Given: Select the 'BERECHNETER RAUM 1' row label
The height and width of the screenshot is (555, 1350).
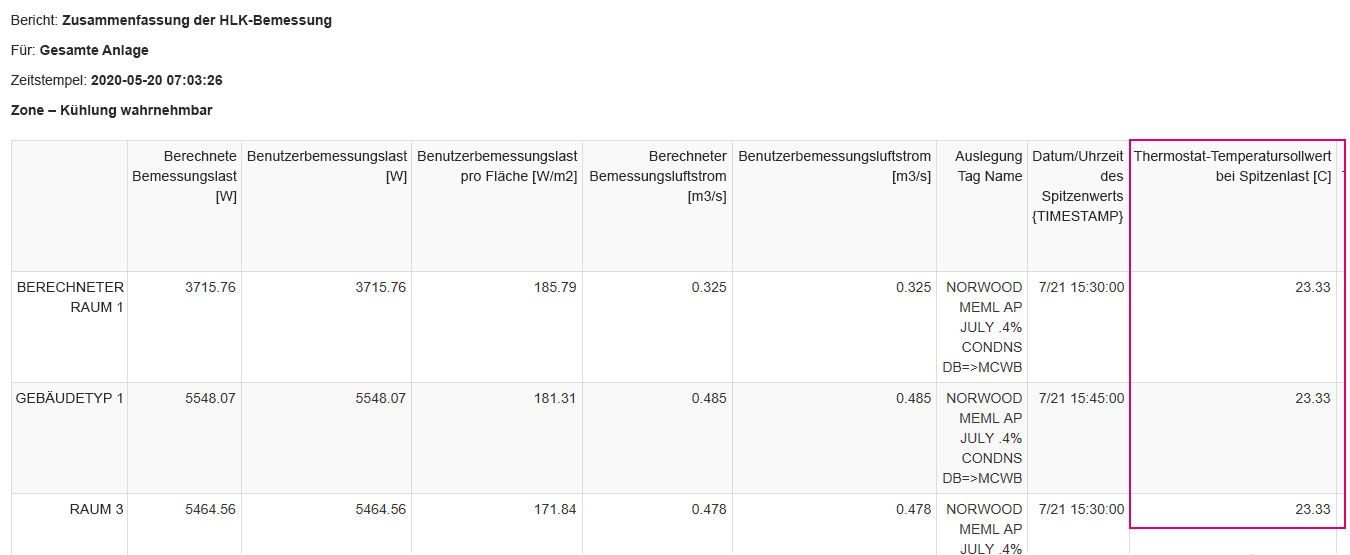Looking at the screenshot, I should (x=70, y=297).
